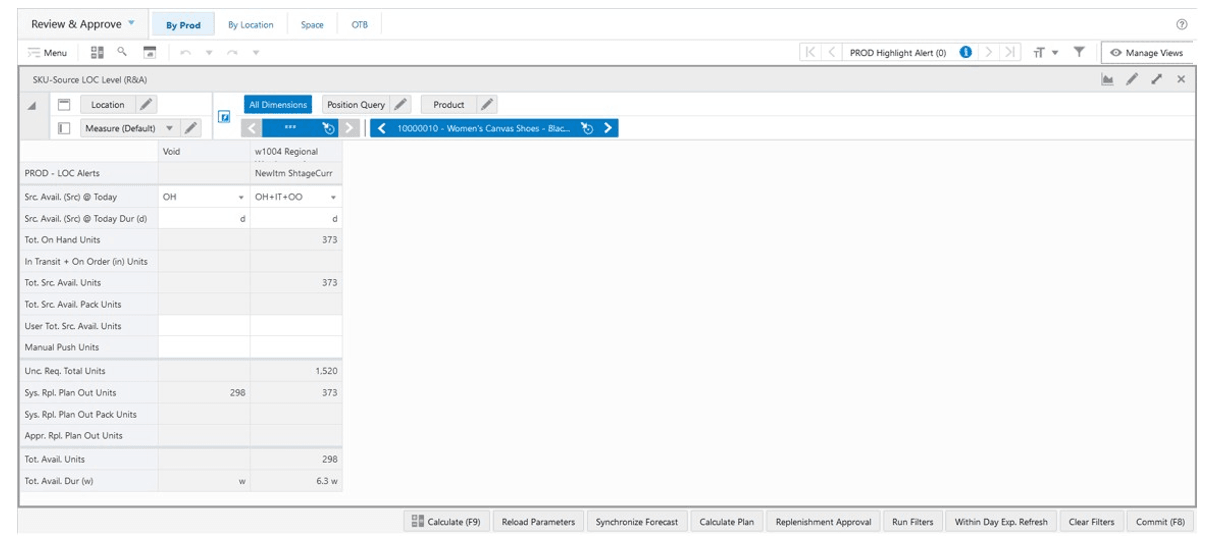Edit Location dimension with pencil icon
Viewport: 1207px width, 548px height.
(146, 104)
